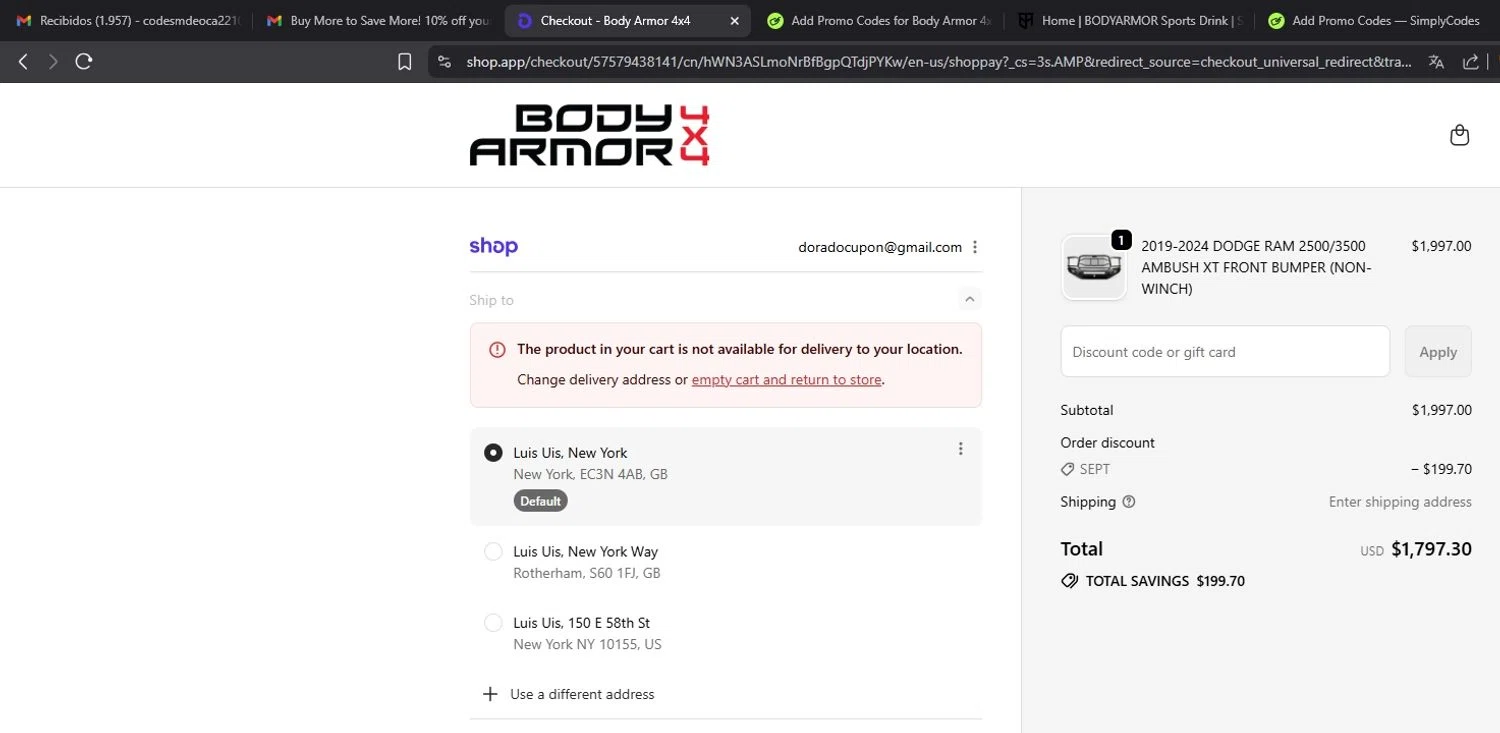Image resolution: width=1500 pixels, height=733 pixels.
Task: Switch to Recibidos Gmail tab
Action: pos(129,21)
